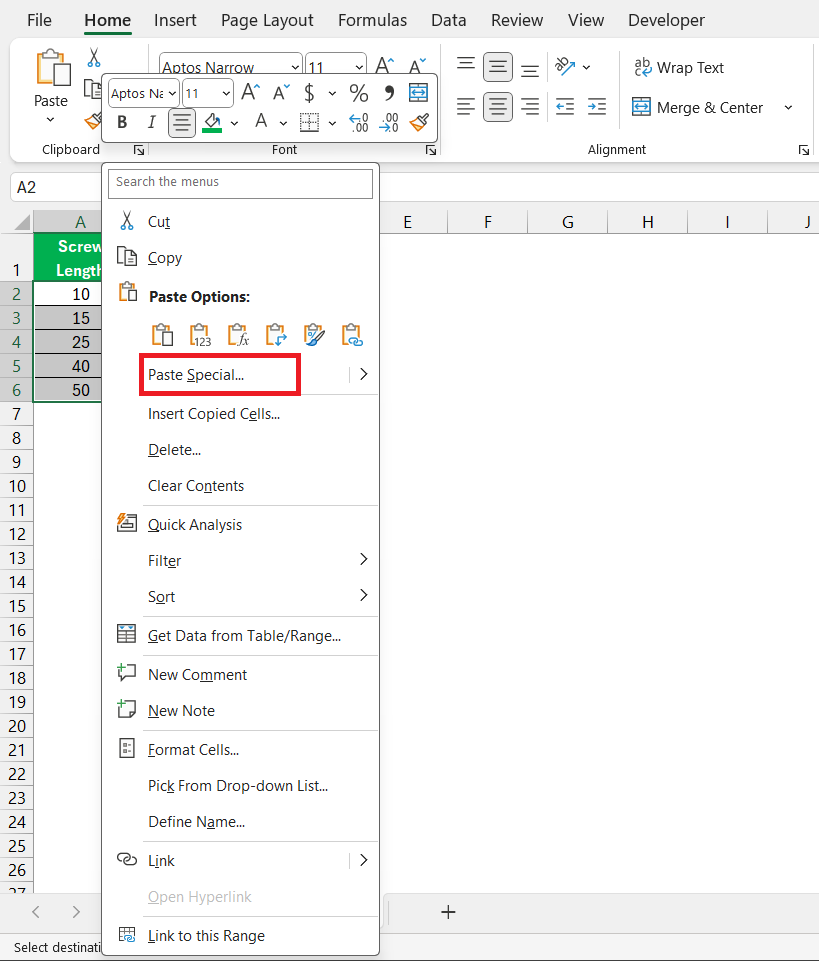Click Top Align icon in ribbon
The image size is (819, 961).
click(x=466, y=66)
